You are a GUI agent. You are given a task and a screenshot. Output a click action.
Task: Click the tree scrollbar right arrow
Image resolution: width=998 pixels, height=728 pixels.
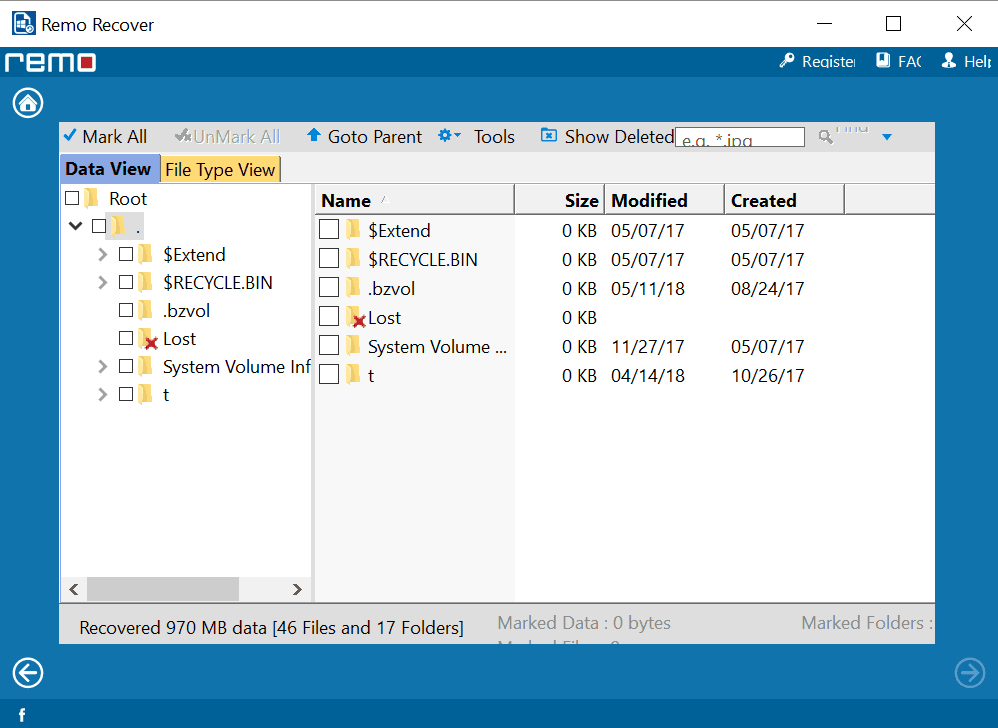tap(297, 589)
